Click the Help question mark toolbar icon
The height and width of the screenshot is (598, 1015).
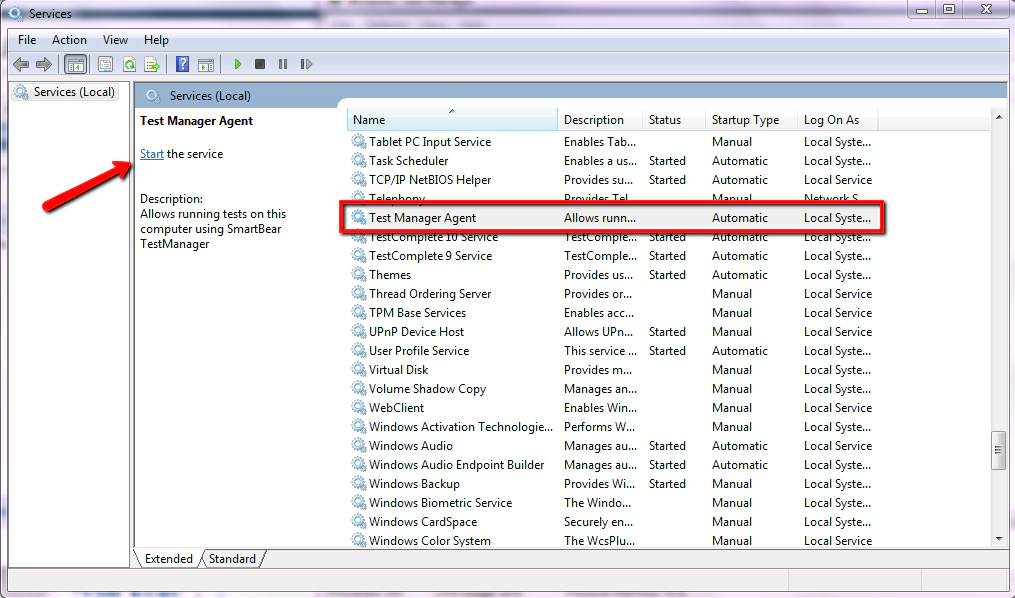pos(182,64)
